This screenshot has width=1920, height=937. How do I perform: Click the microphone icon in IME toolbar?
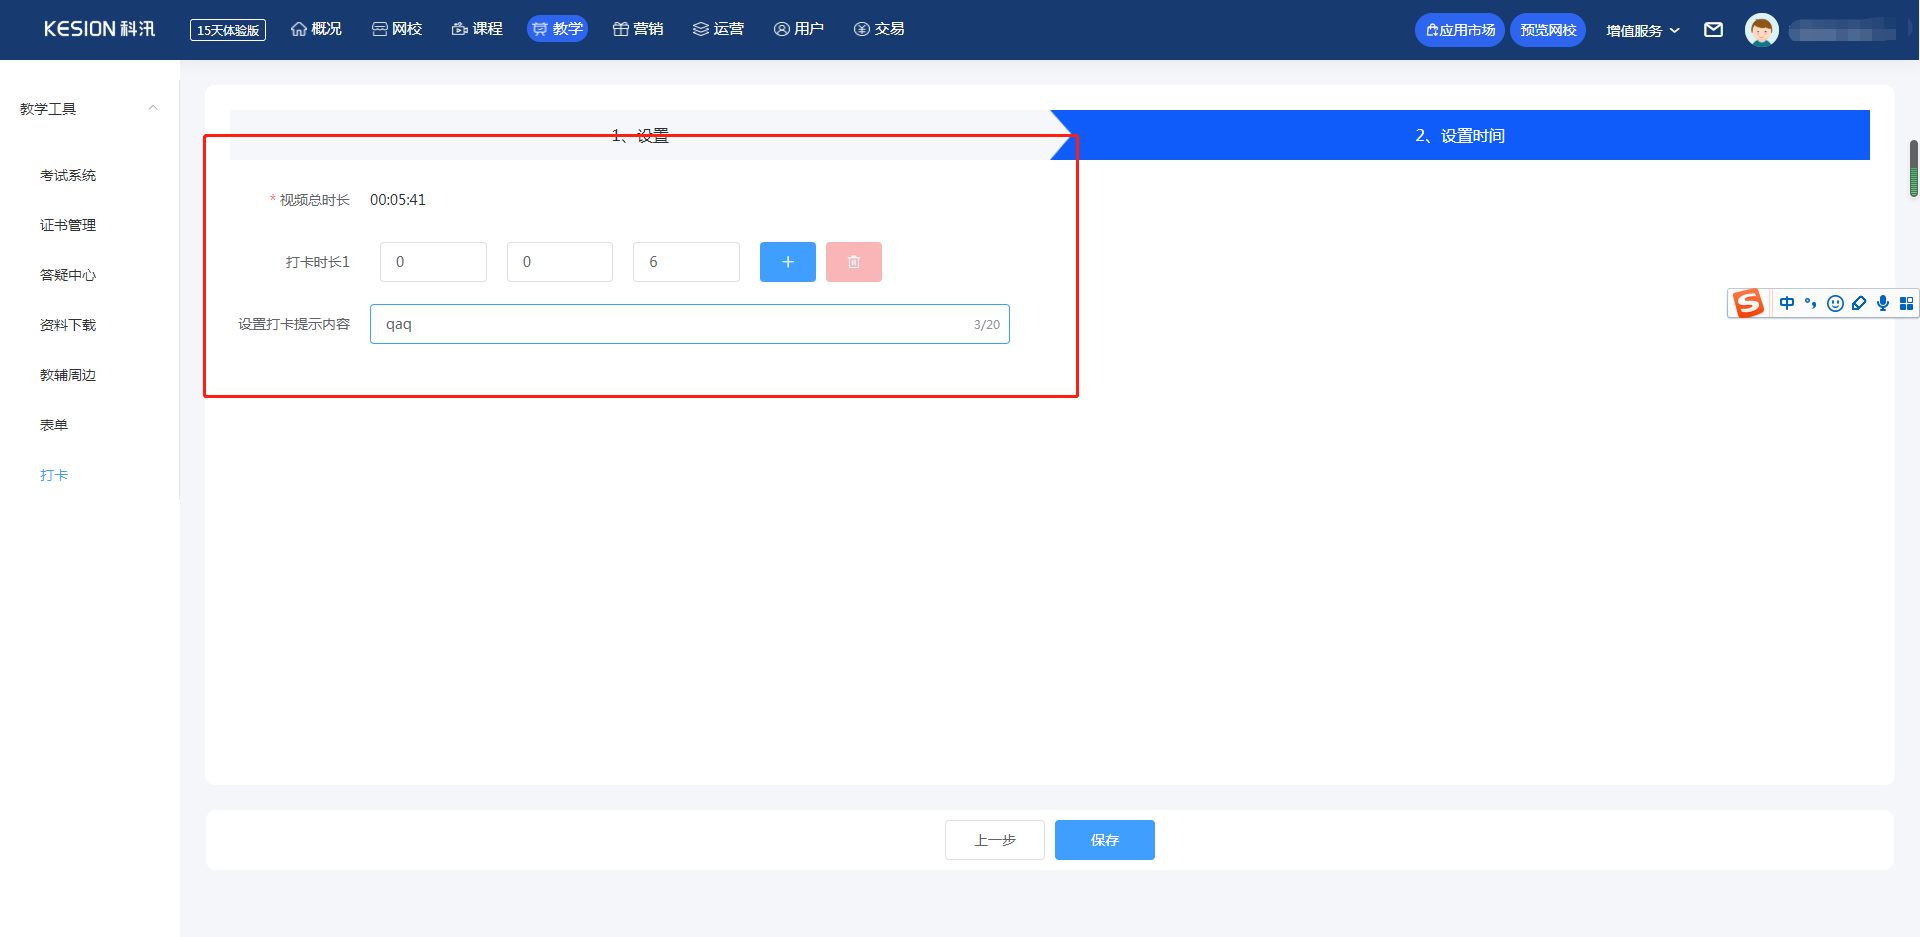click(x=1883, y=303)
